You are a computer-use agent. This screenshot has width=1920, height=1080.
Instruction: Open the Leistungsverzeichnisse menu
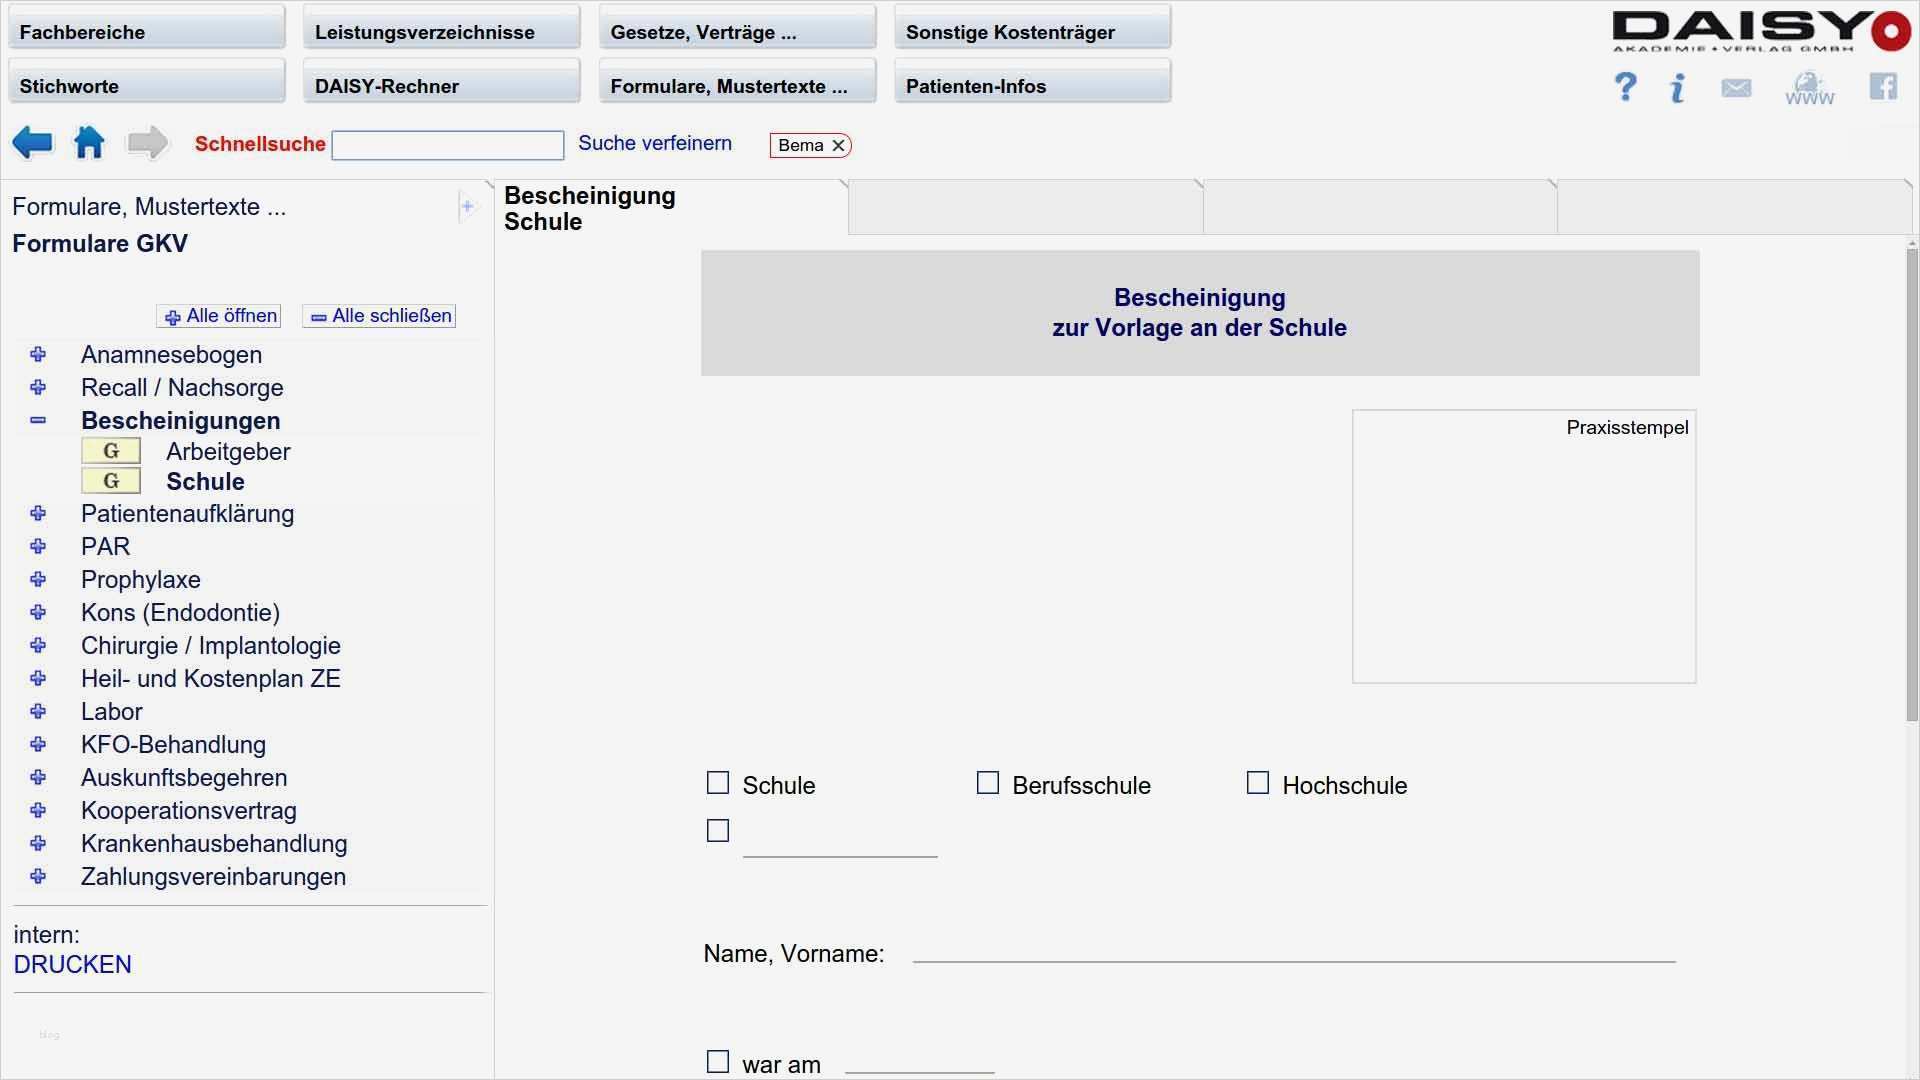click(441, 32)
